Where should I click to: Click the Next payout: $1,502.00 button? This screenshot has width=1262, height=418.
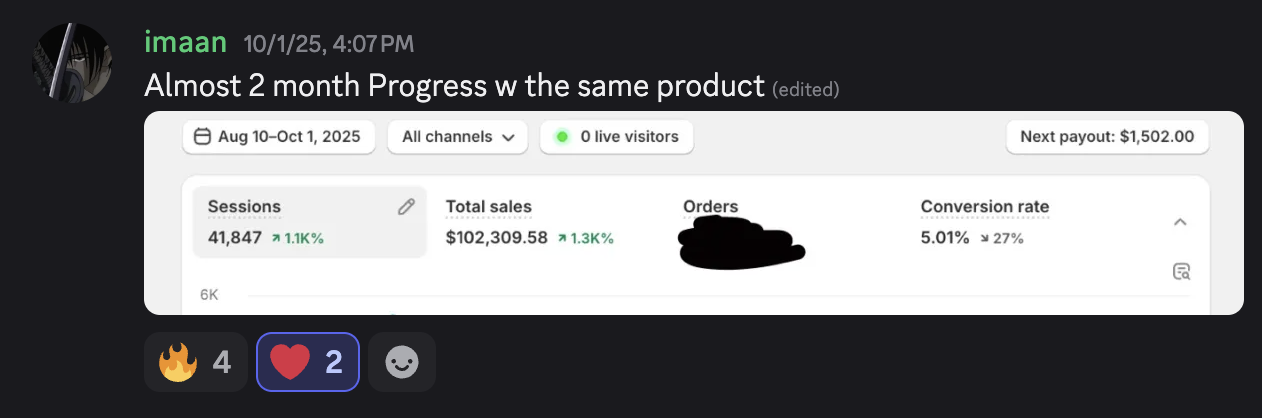1106,137
